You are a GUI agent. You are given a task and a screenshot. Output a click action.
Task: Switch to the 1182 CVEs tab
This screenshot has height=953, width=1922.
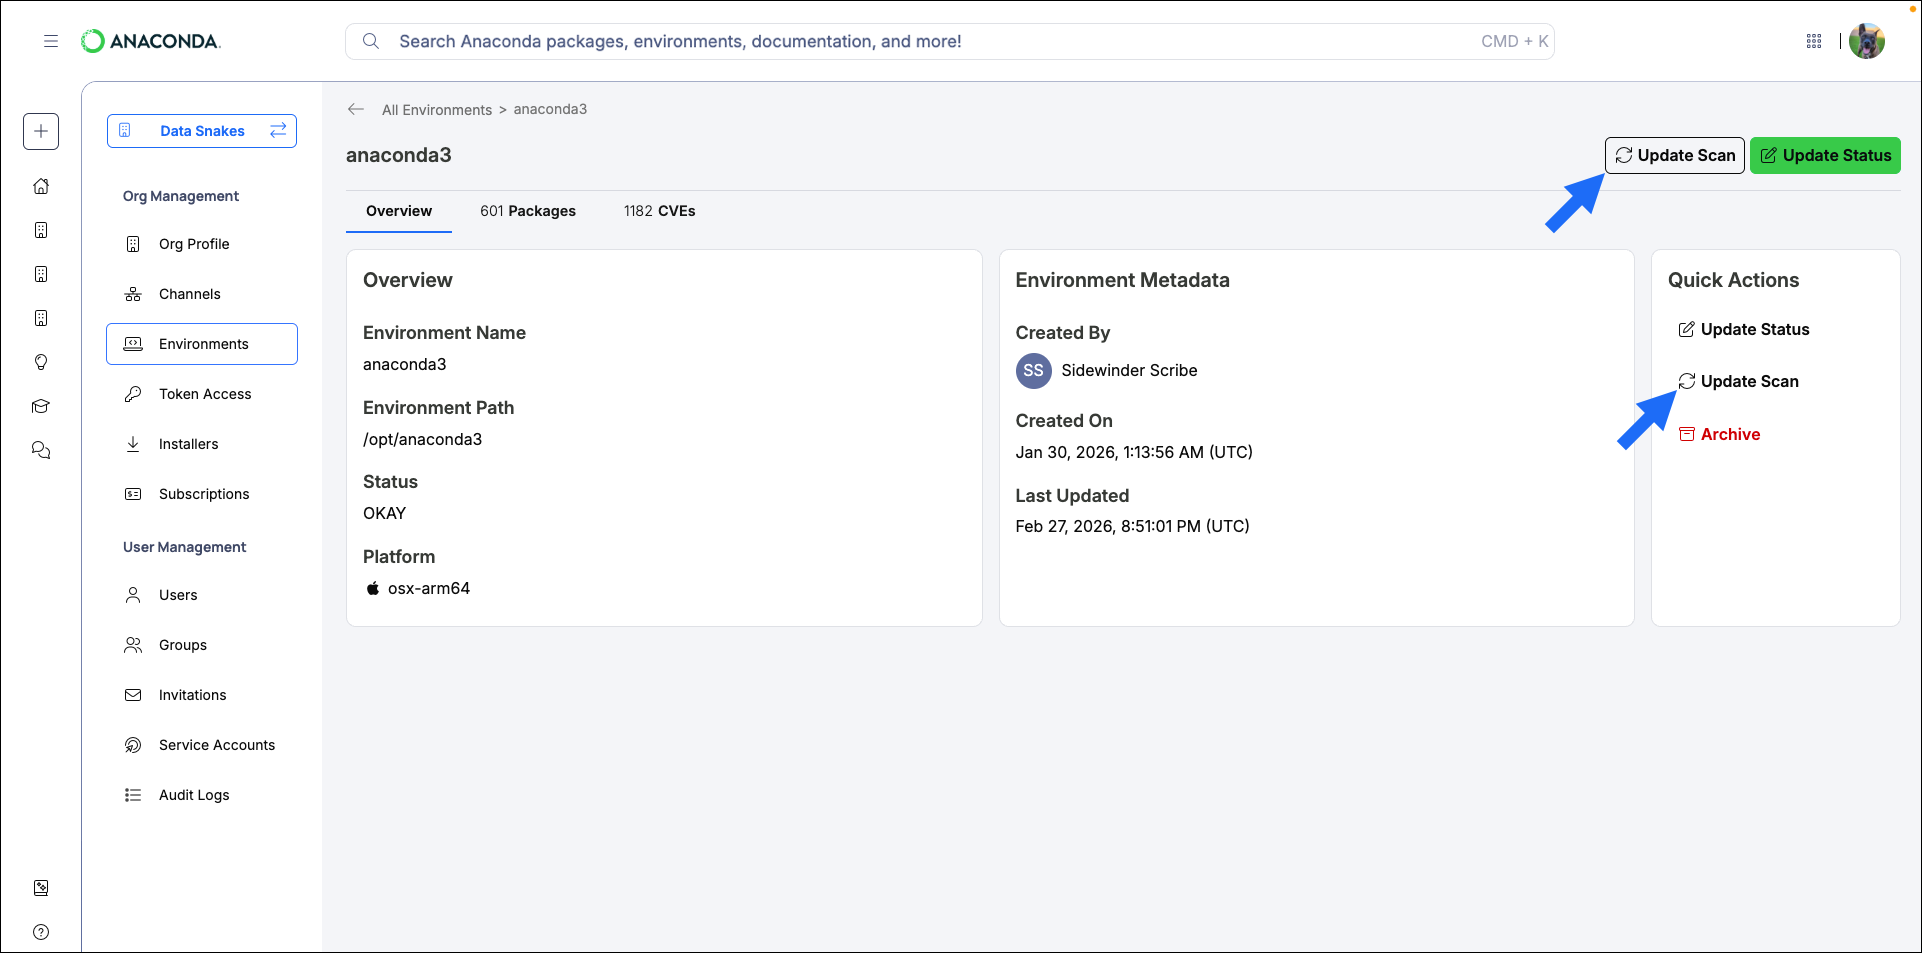click(x=660, y=211)
